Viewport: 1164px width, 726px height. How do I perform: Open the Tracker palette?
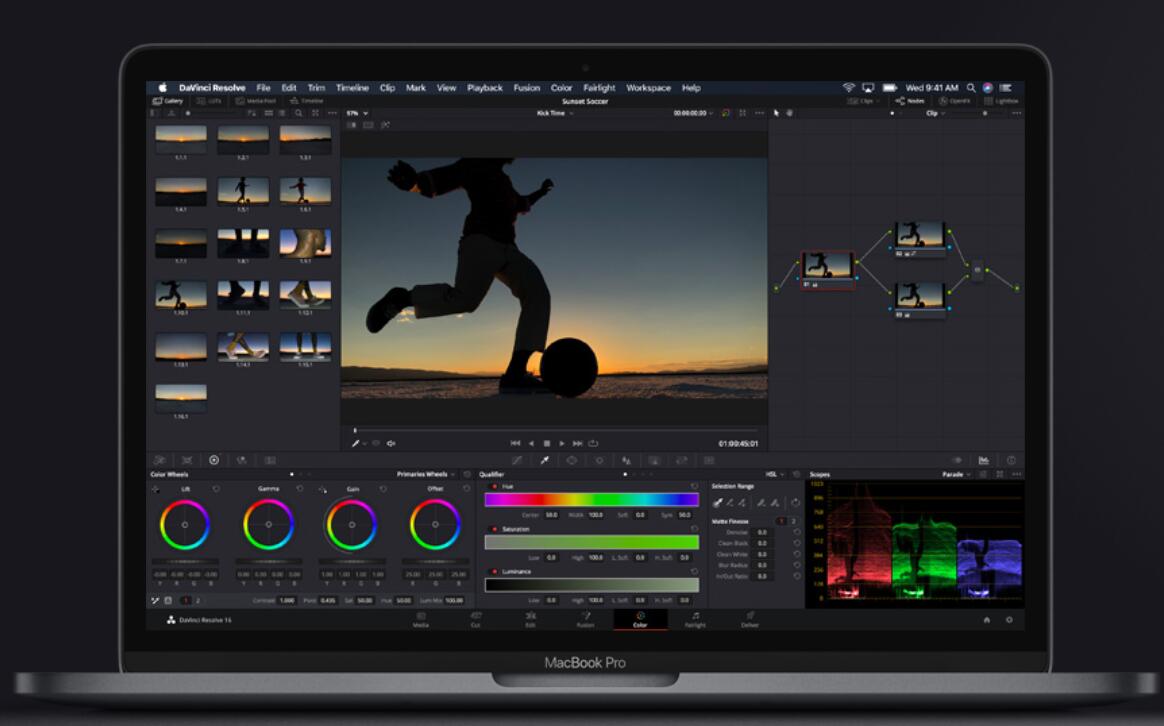(599, 460)
